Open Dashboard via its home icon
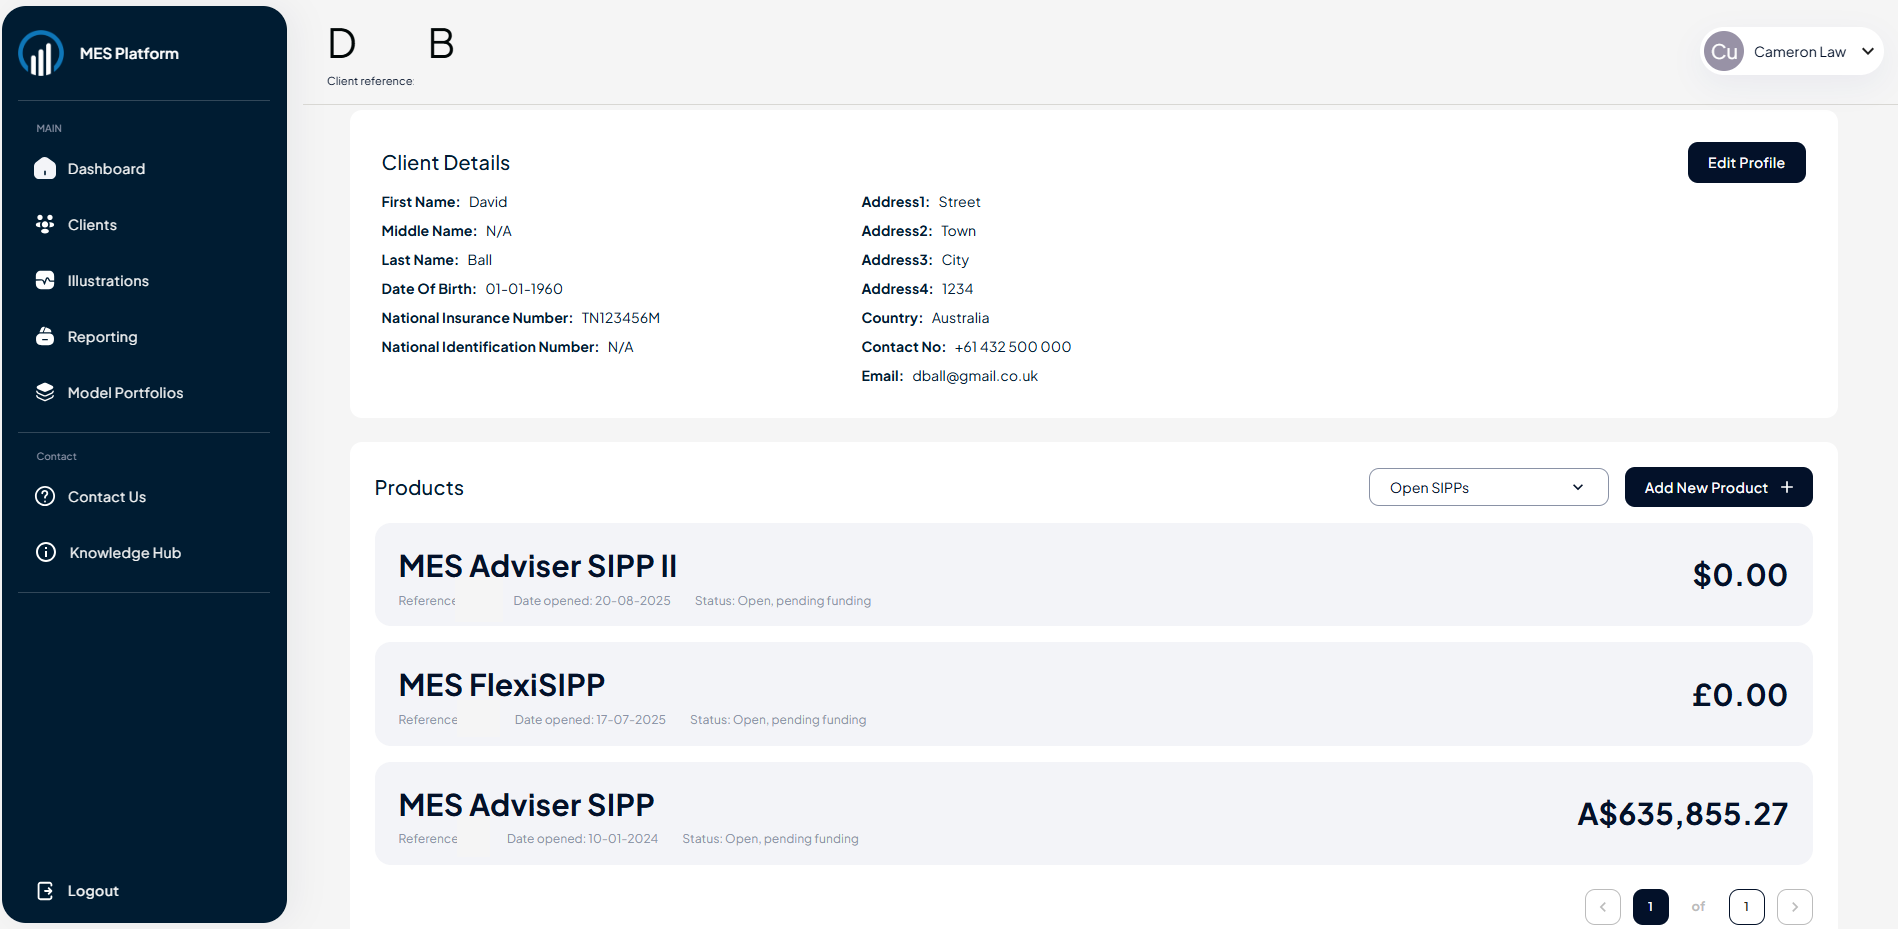 click(45, 169)
